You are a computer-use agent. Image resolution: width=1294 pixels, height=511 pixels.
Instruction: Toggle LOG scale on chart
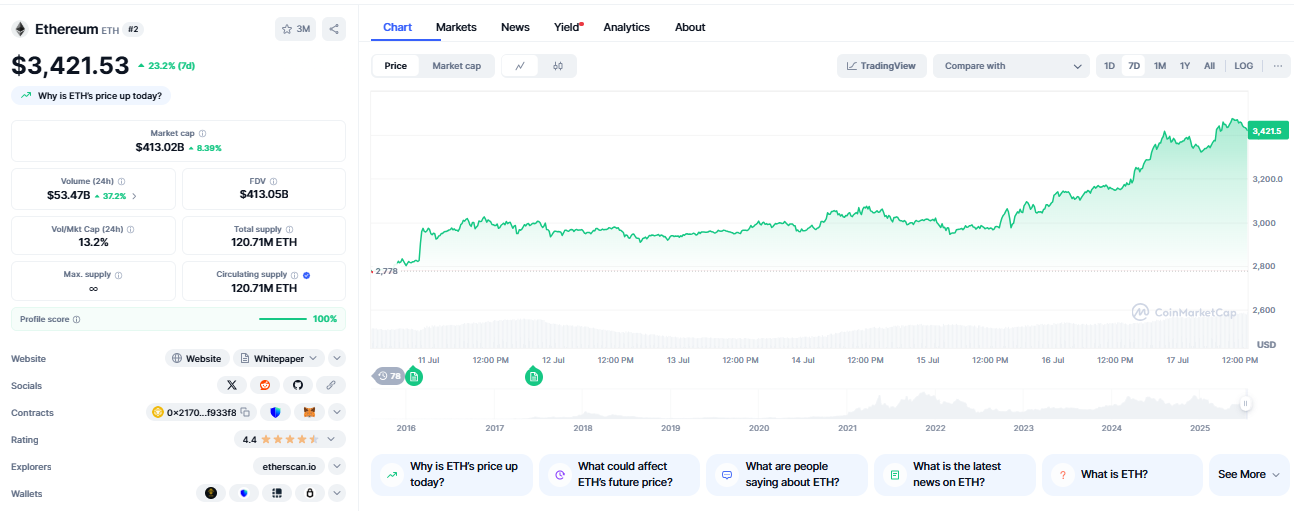click(x=1243, y=66)
